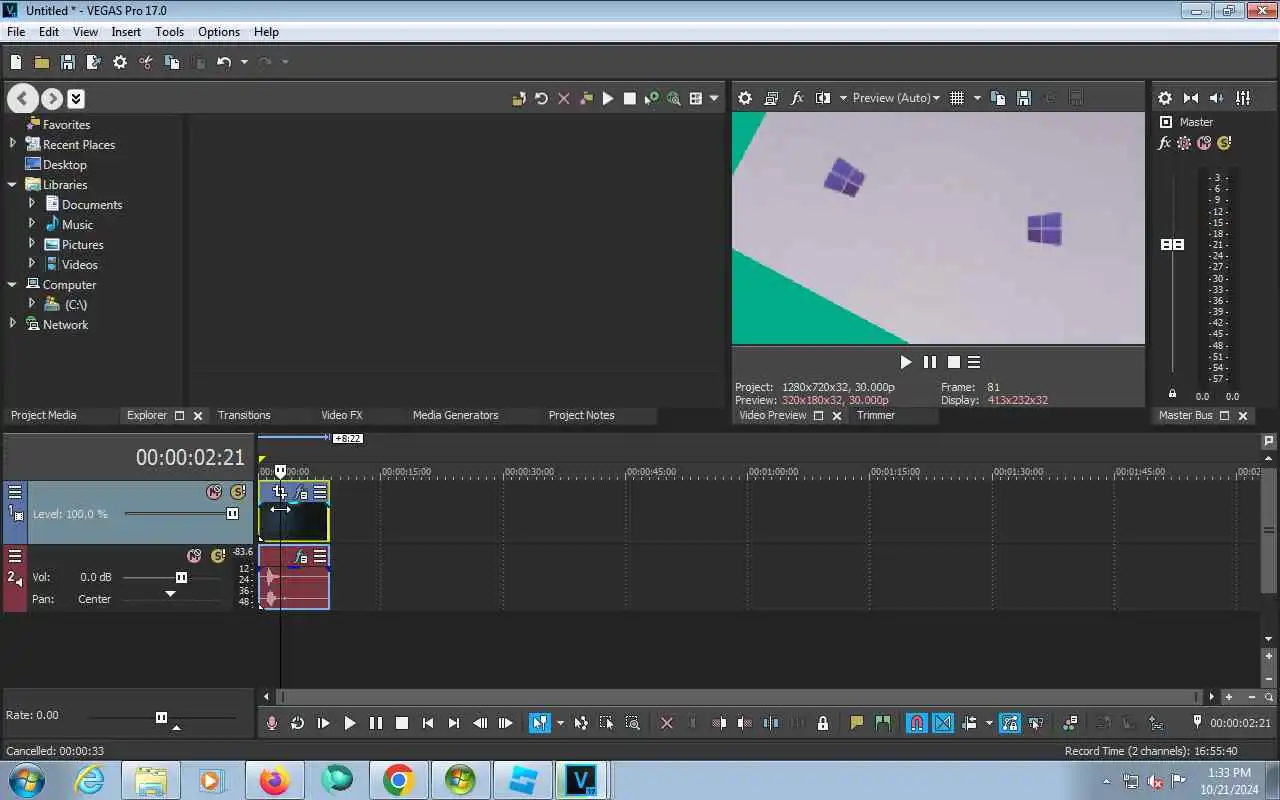Switch to the Video FX tab
The height and width of the screenshot is (800, 1280).
coord(341,415)
